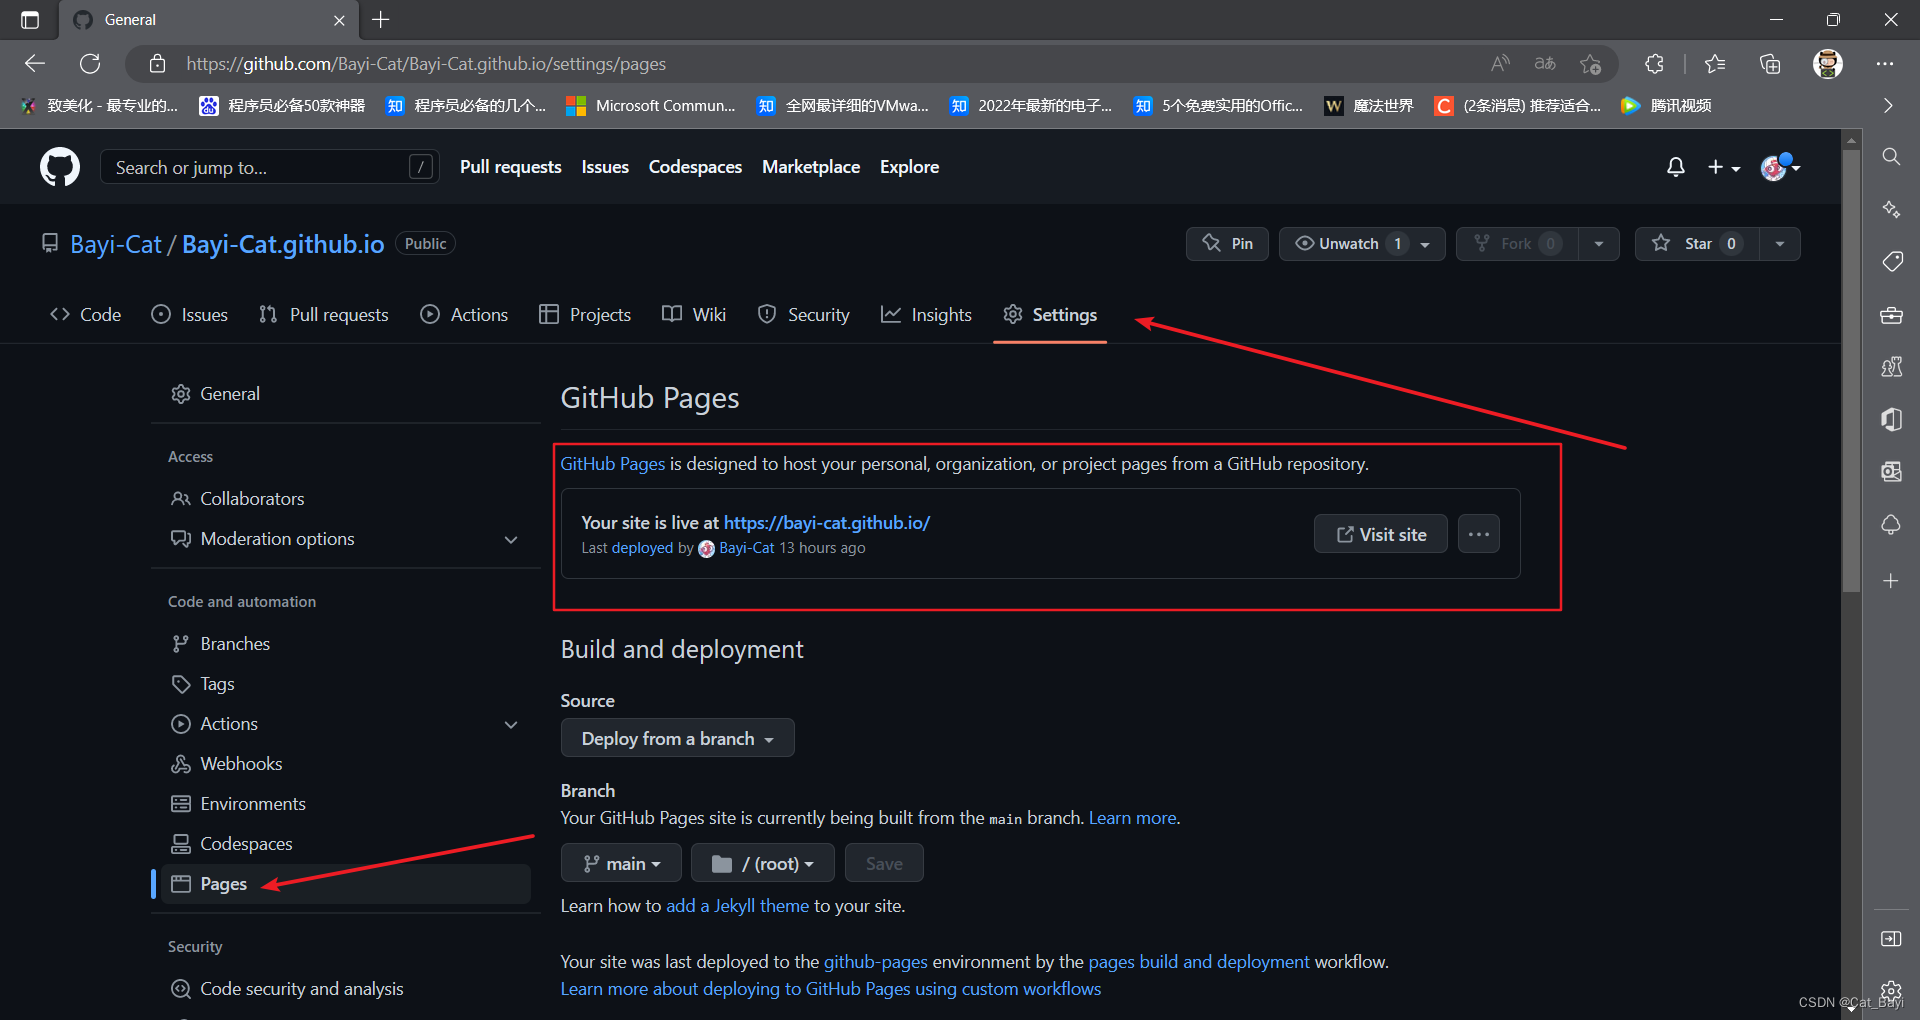Open Code security and analysis settings
This screenshot has height=1020, width=1920.
[301, 989]
